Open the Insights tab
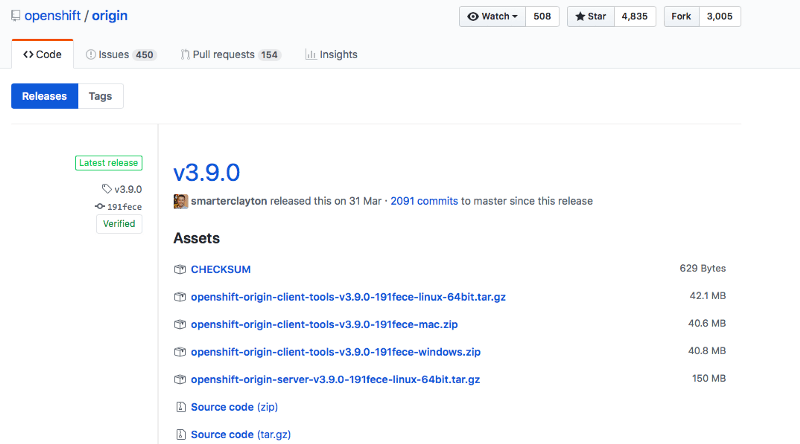 (x=331, y=55)
